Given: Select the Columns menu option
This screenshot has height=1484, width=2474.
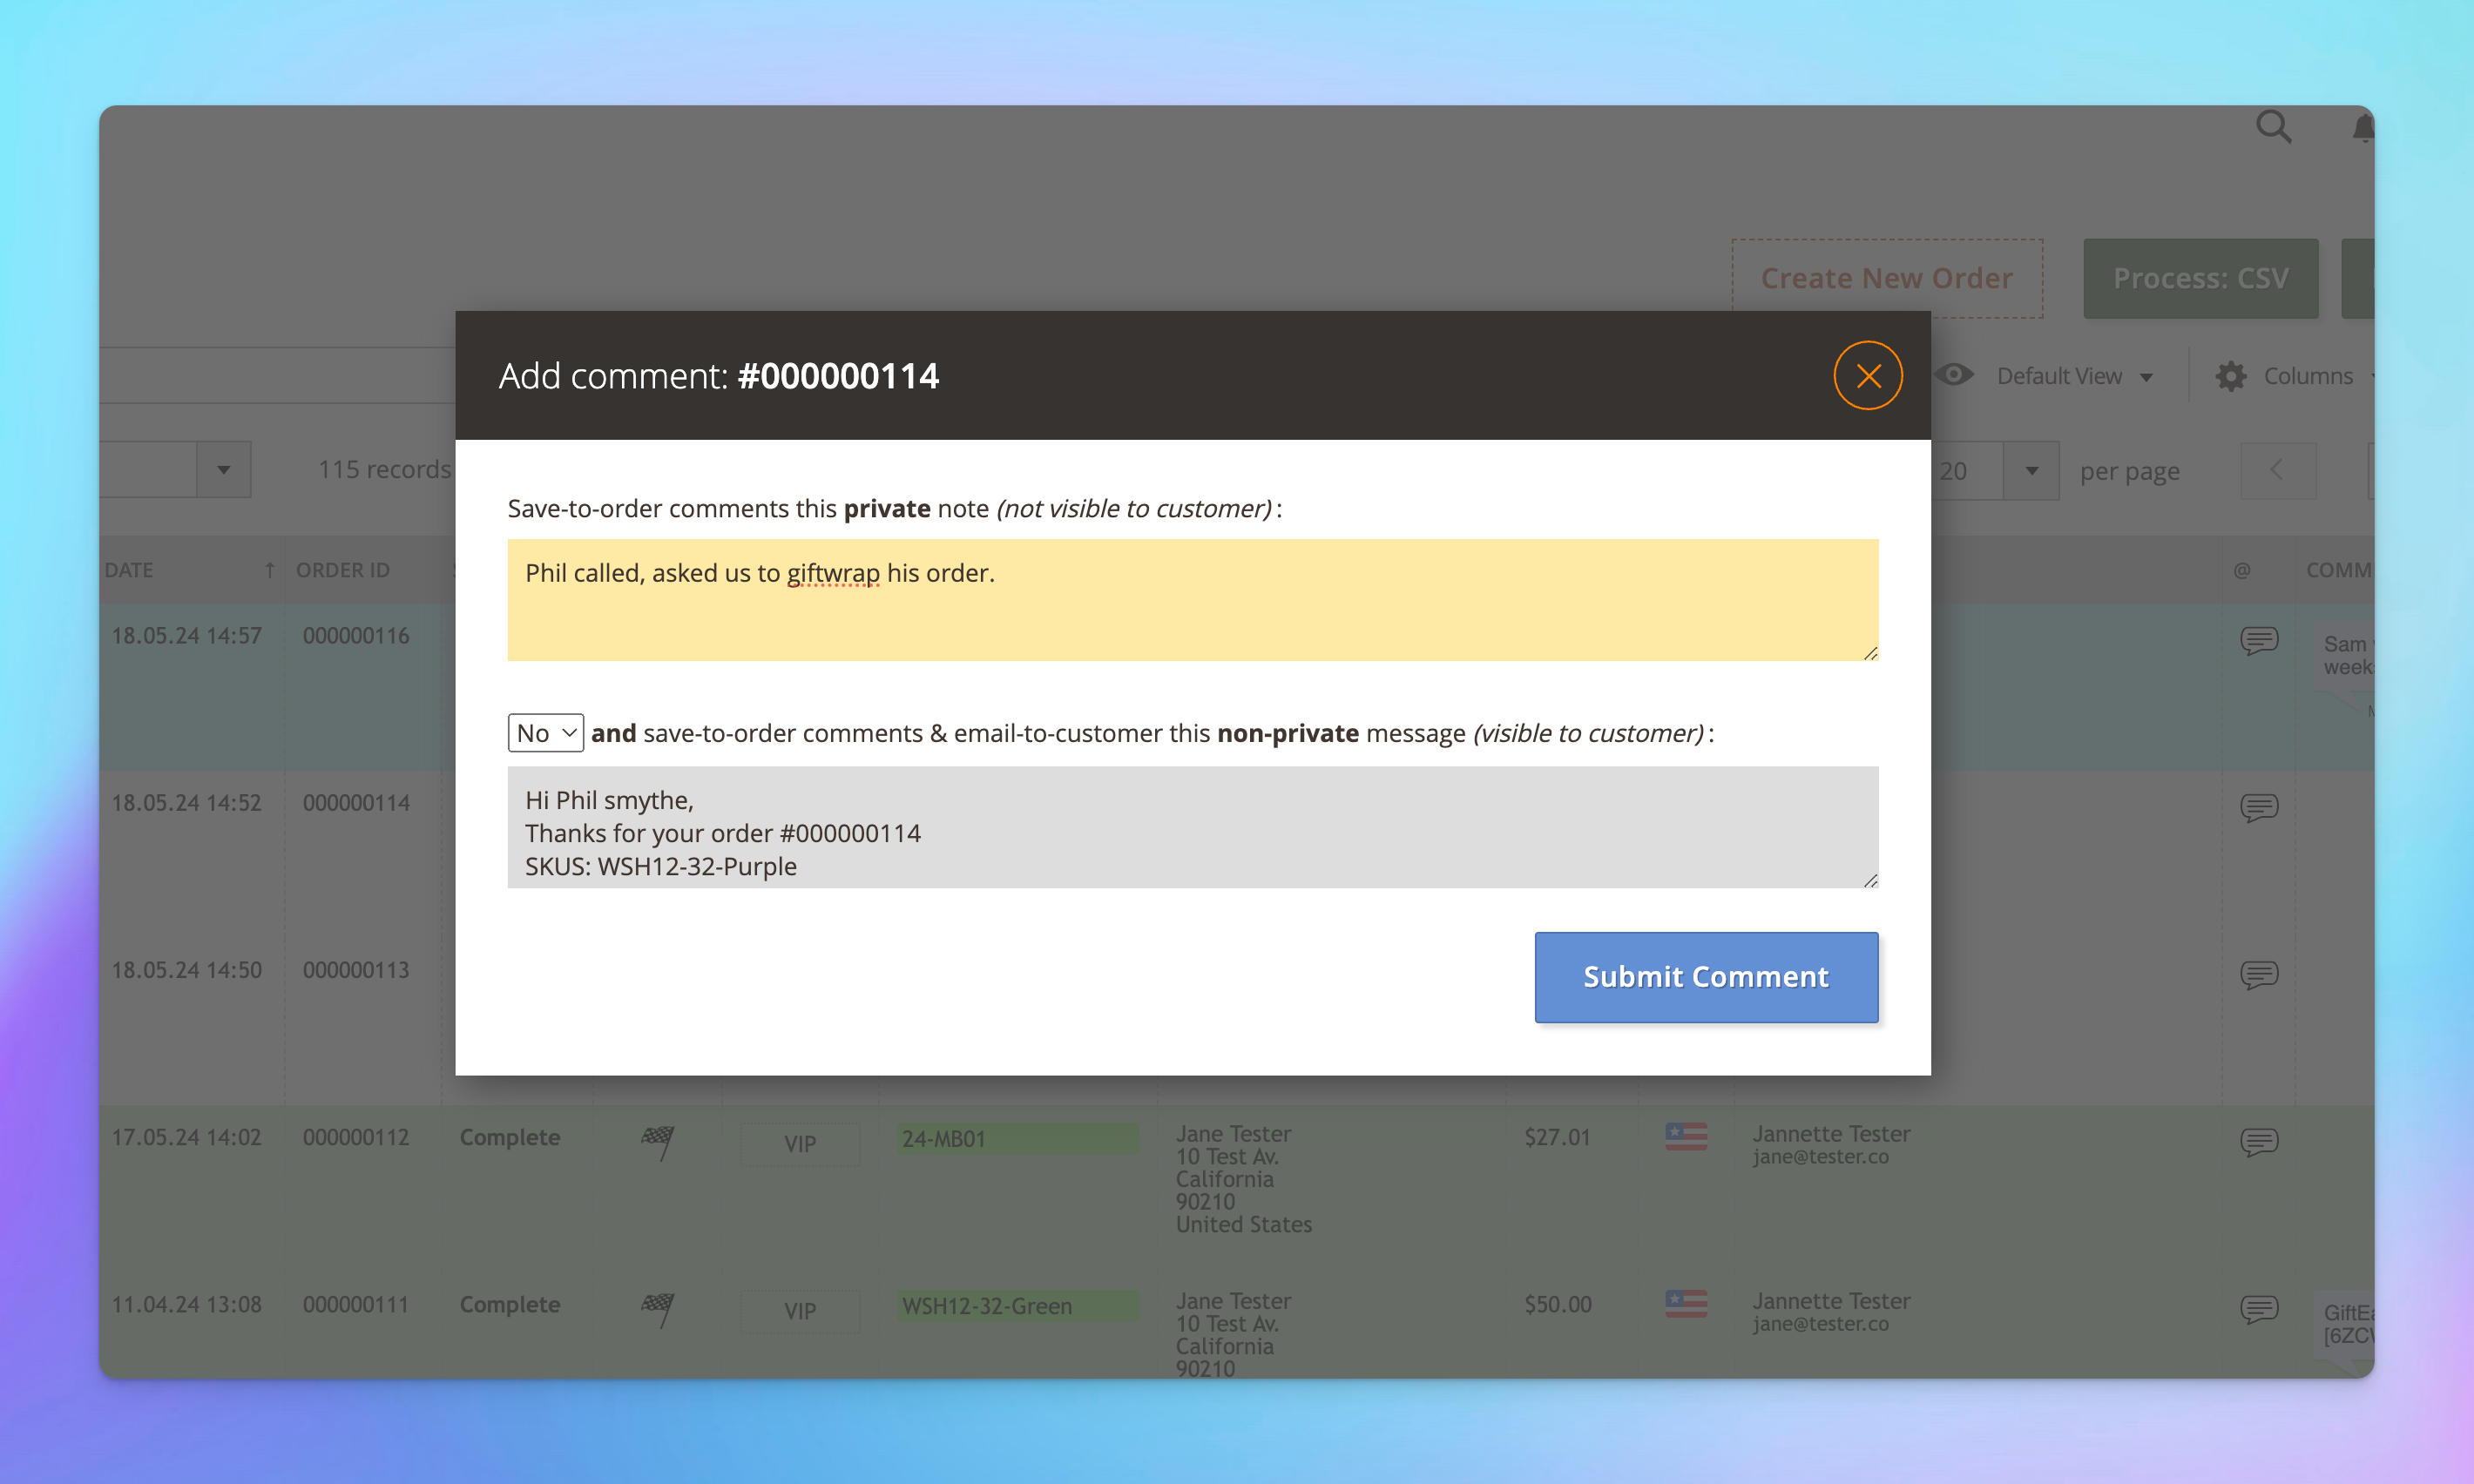Looking at the screenshot, I should [2288, 374].
